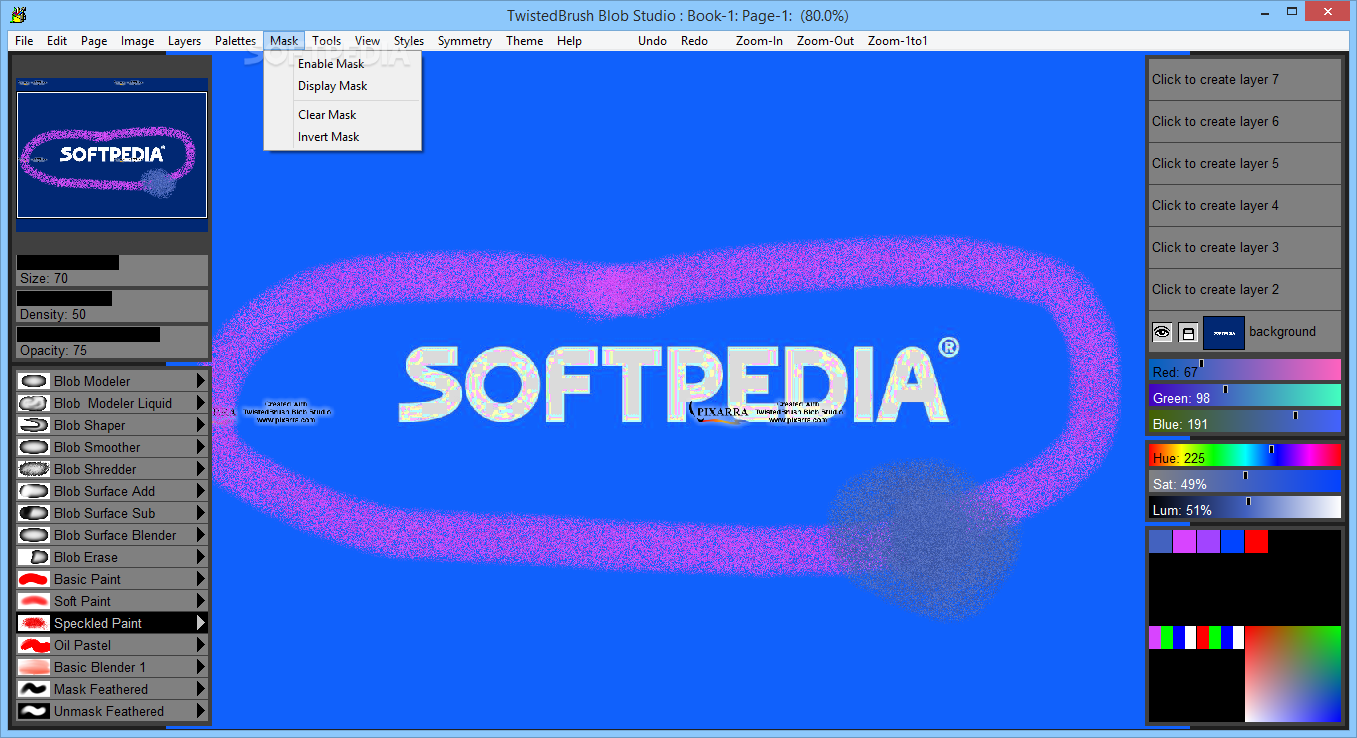Pick the red swatch in palette

click(1257, 541)
